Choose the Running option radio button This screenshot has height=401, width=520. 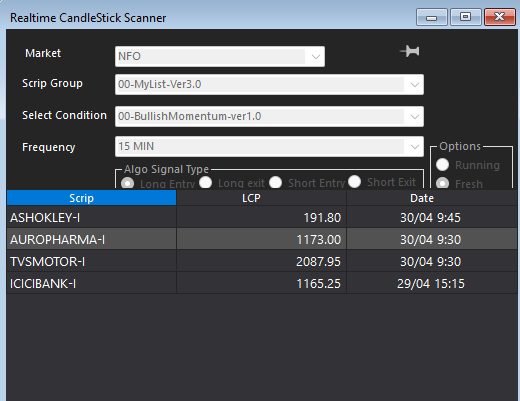click(443, 165)
